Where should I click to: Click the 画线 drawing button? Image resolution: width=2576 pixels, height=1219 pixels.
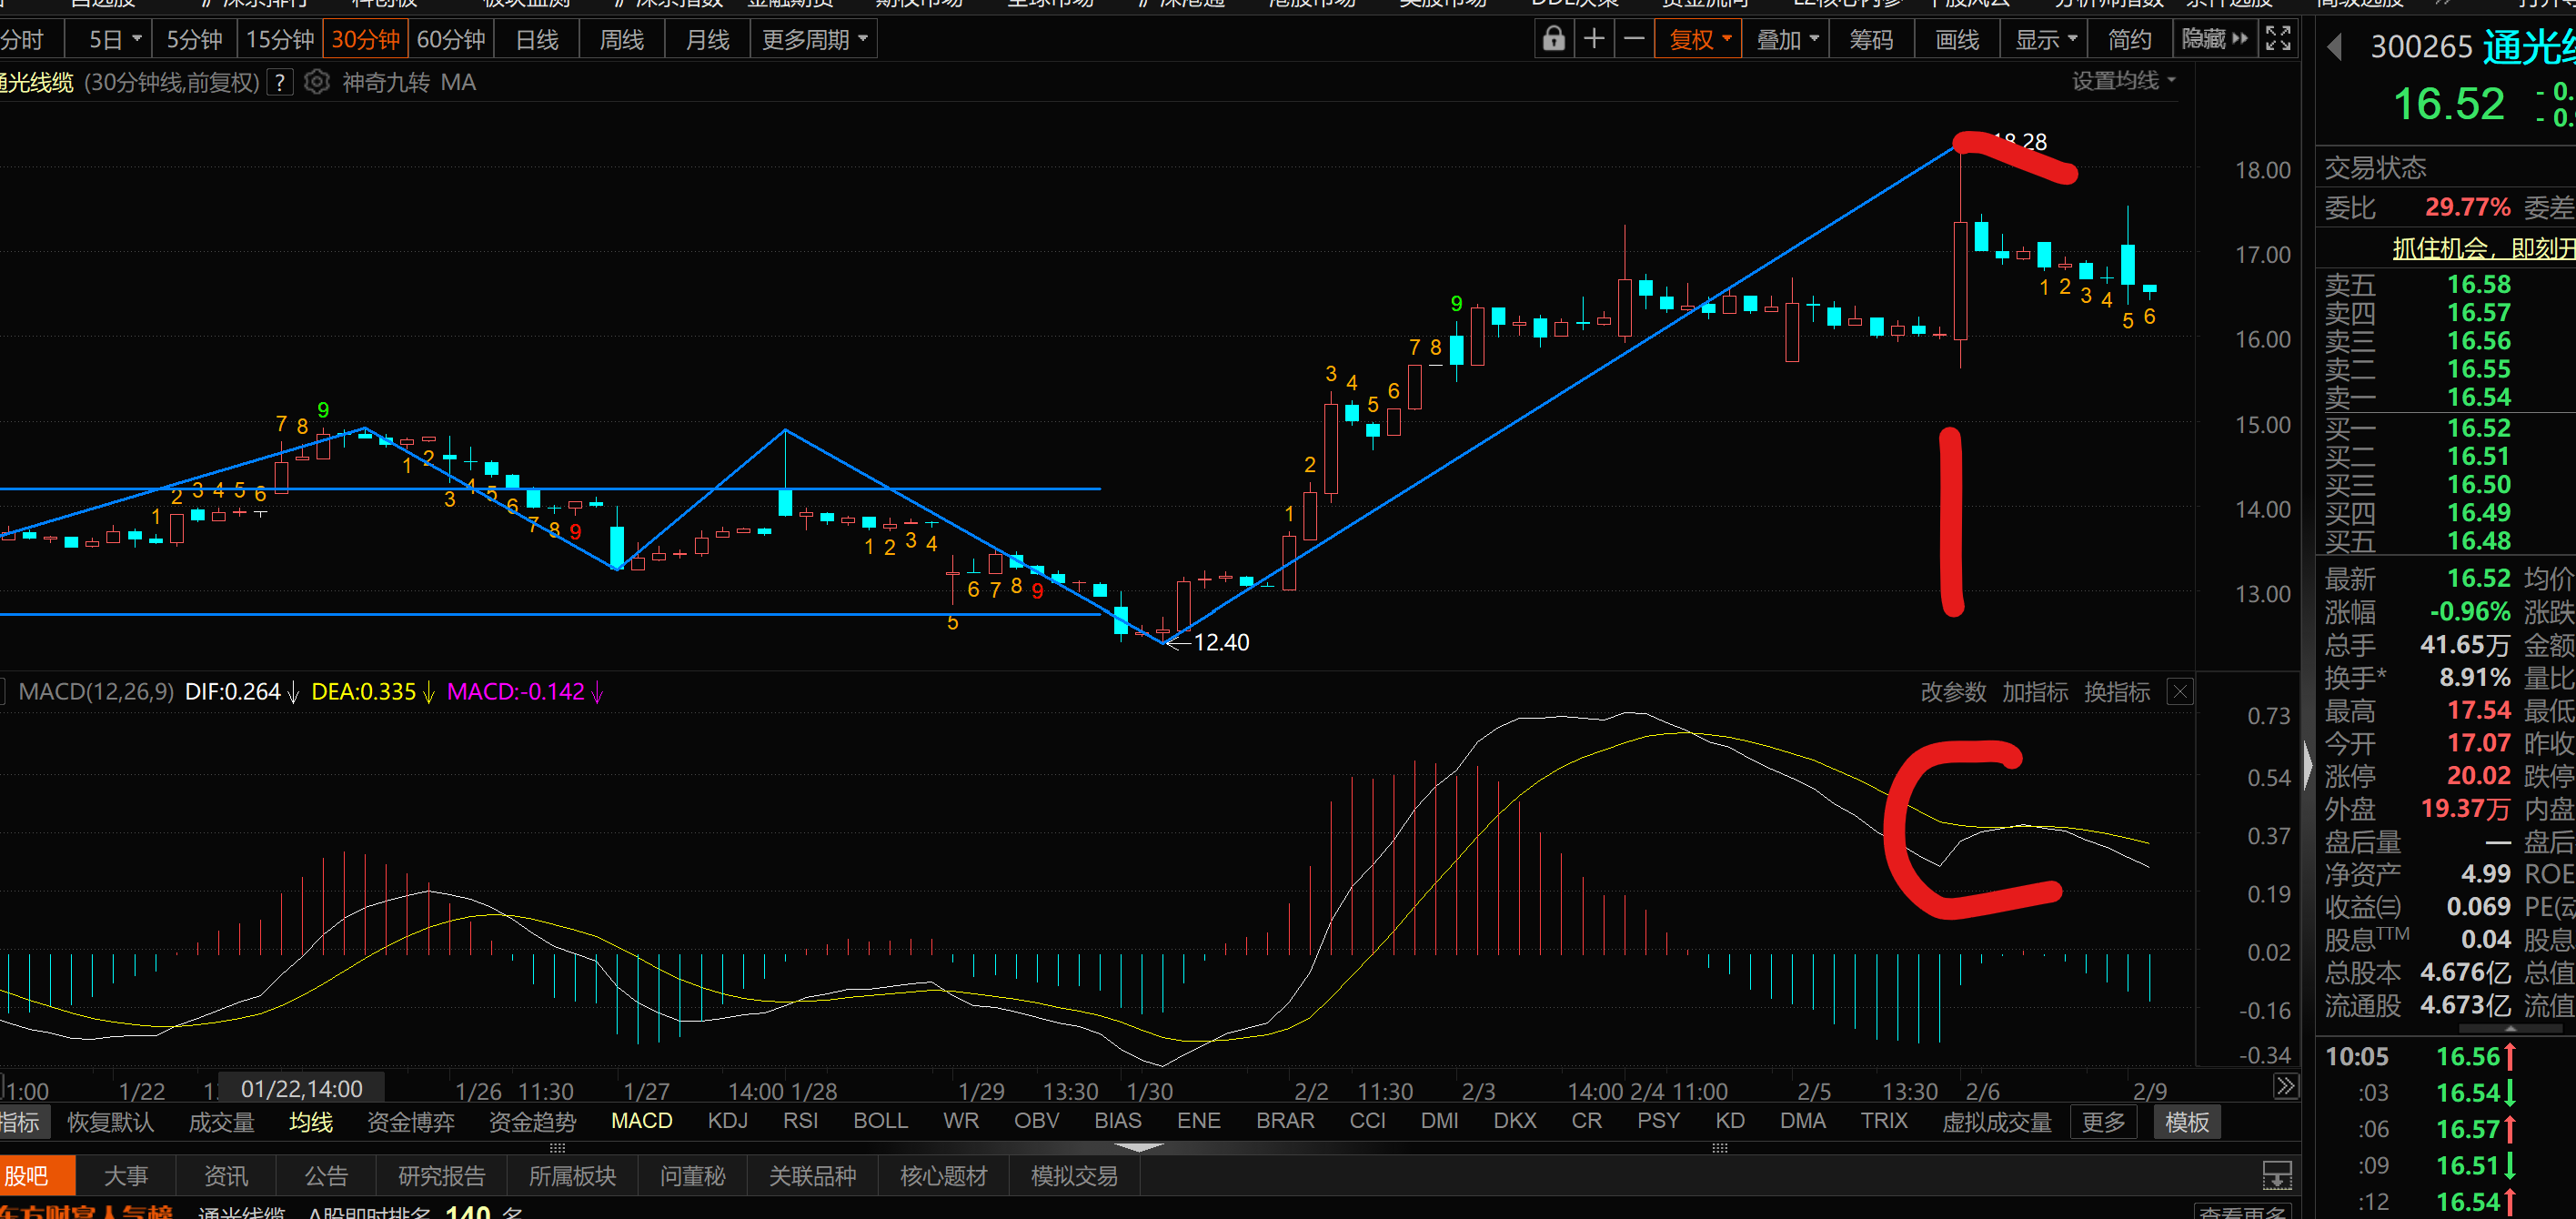pyautogui.click(x=1956, y=39)
